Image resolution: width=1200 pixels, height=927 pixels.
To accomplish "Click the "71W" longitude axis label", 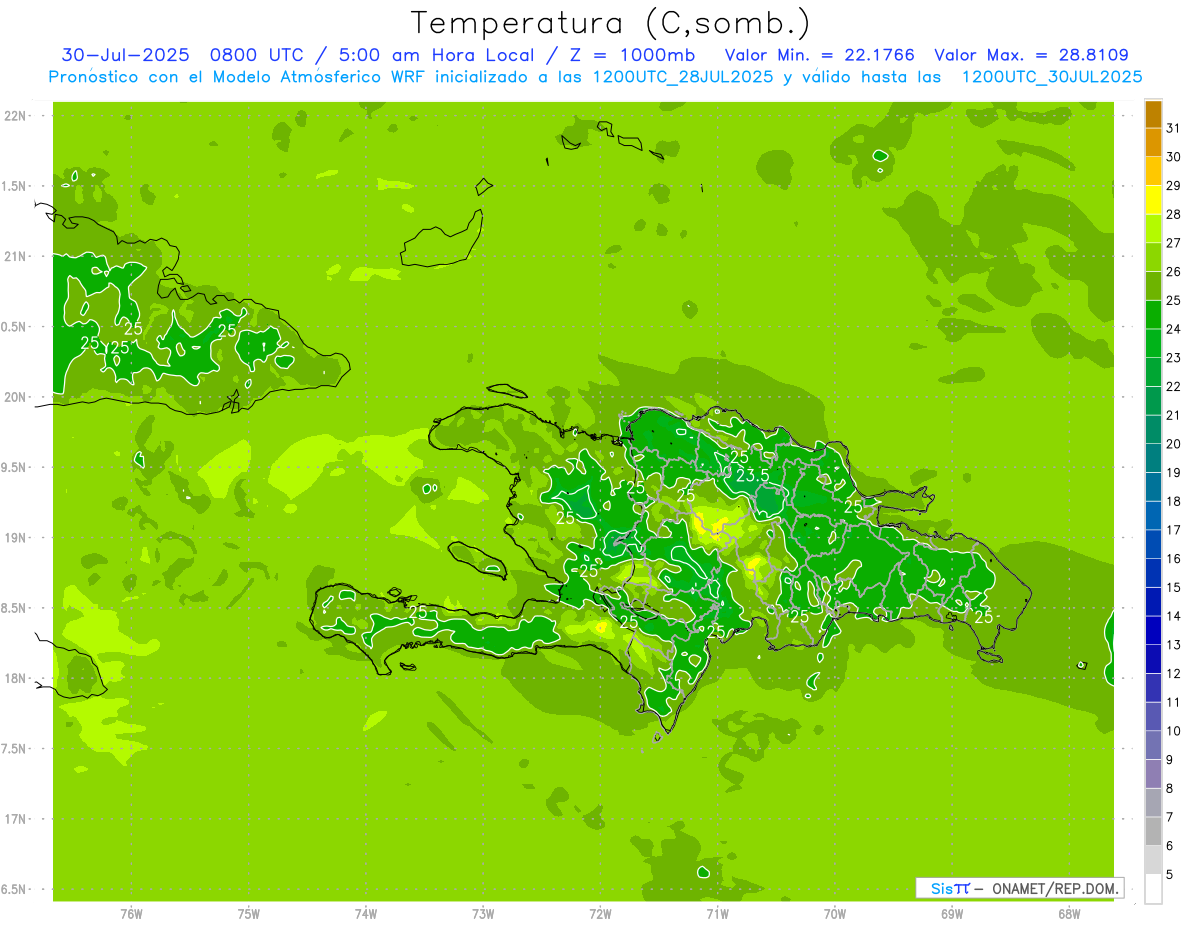I will tap(717, 913).
